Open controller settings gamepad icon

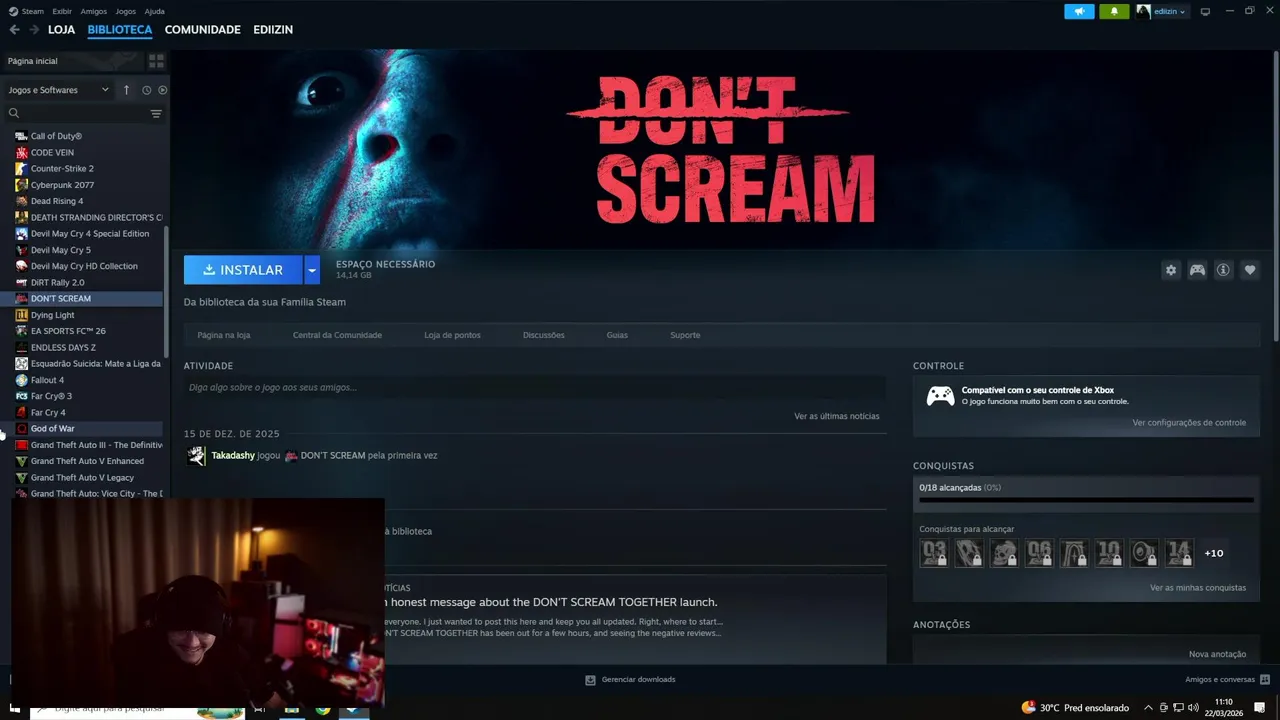1197,270
